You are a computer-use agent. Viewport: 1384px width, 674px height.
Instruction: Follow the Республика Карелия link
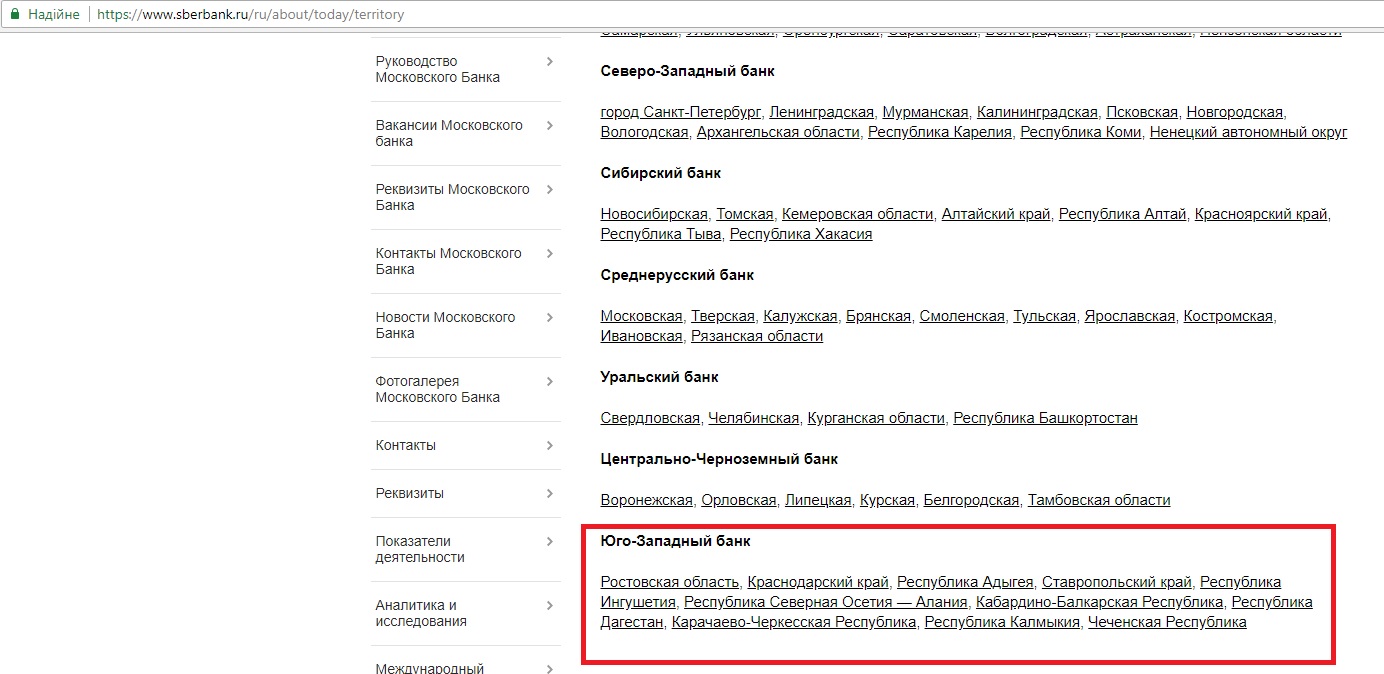pos(940,132)
